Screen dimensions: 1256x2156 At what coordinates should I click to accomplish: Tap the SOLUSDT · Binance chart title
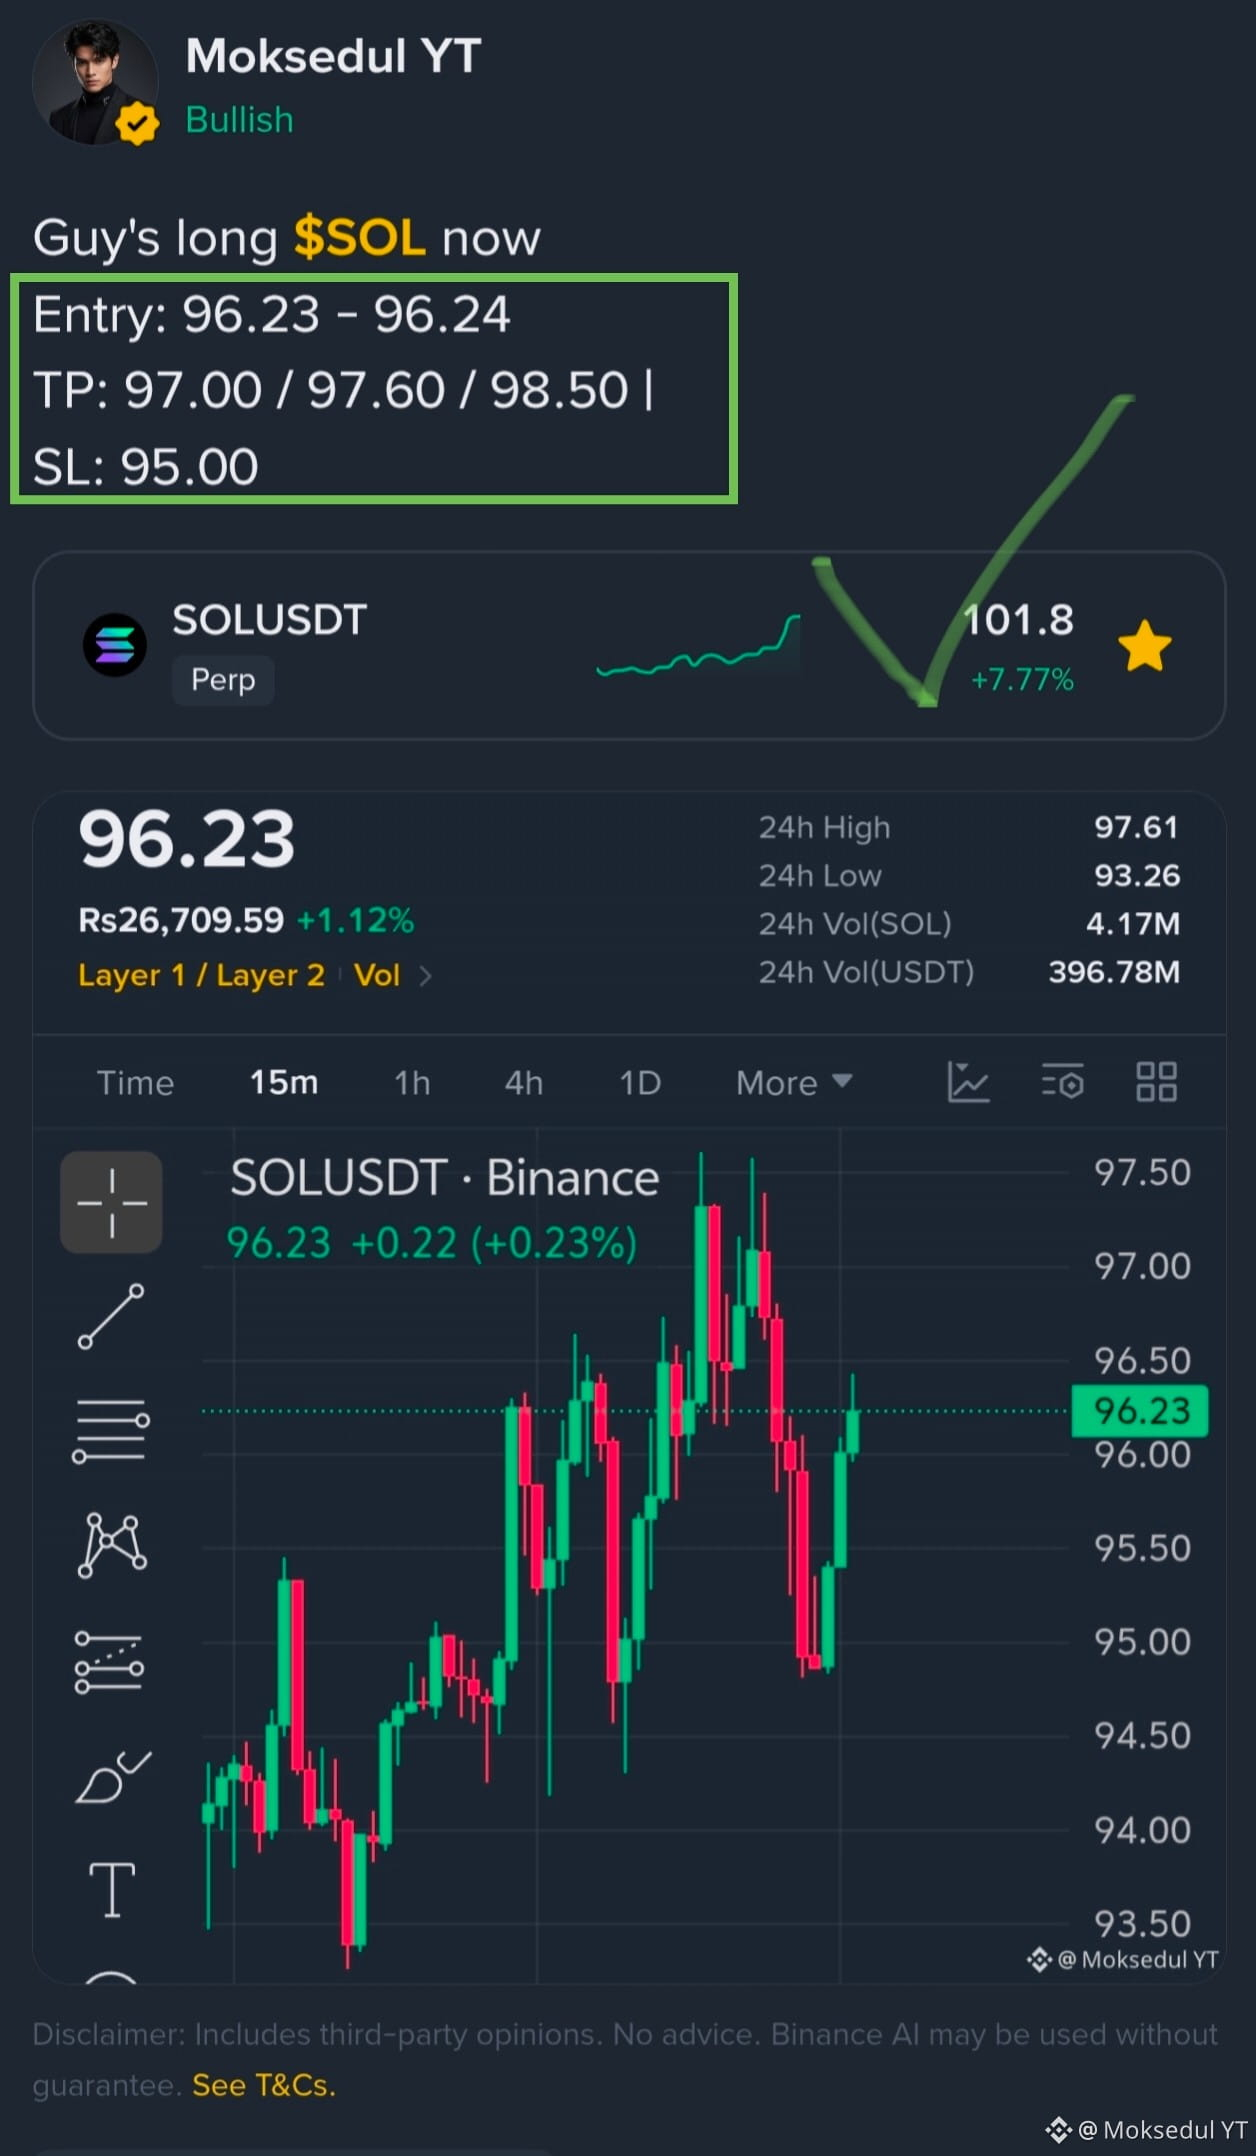pyautogui.click(x=444, y=1178)
